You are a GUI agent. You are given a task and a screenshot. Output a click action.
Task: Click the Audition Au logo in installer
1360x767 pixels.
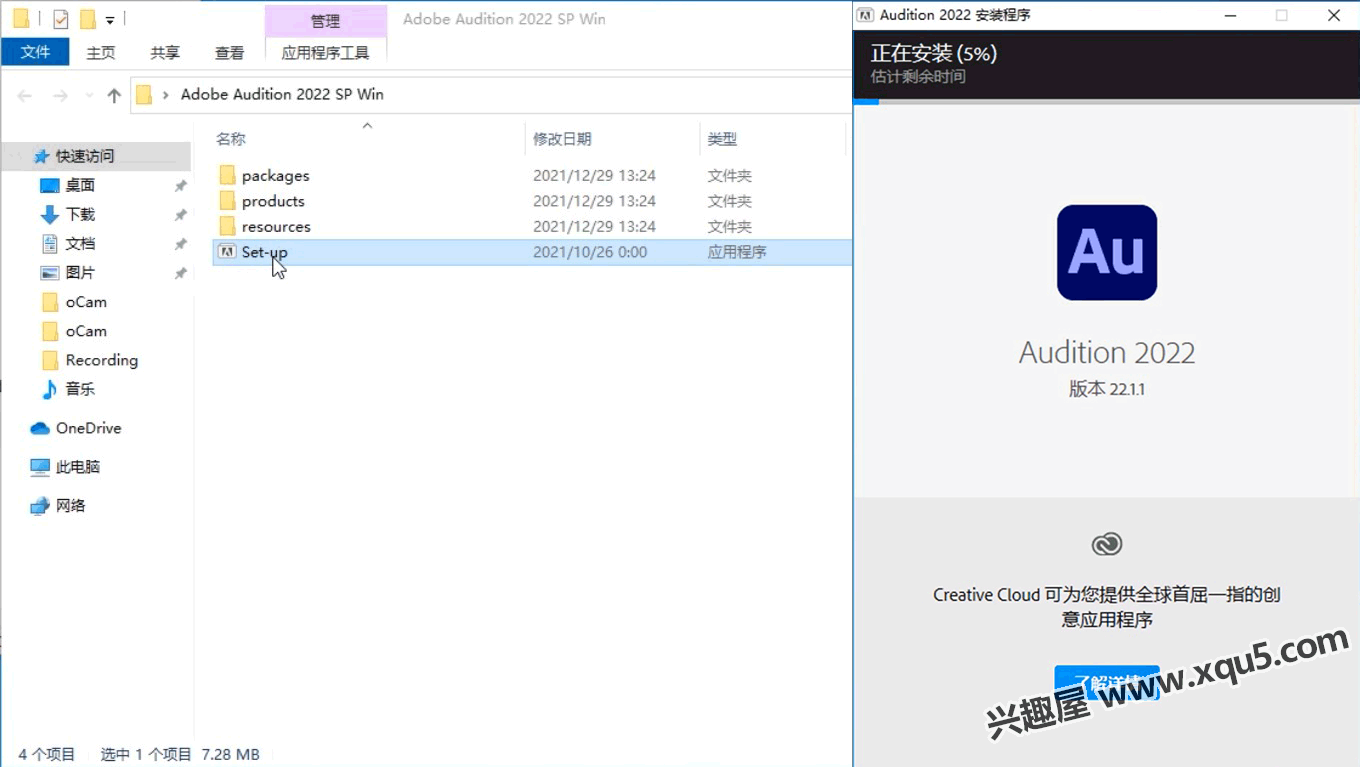[x=1107, y=252]
